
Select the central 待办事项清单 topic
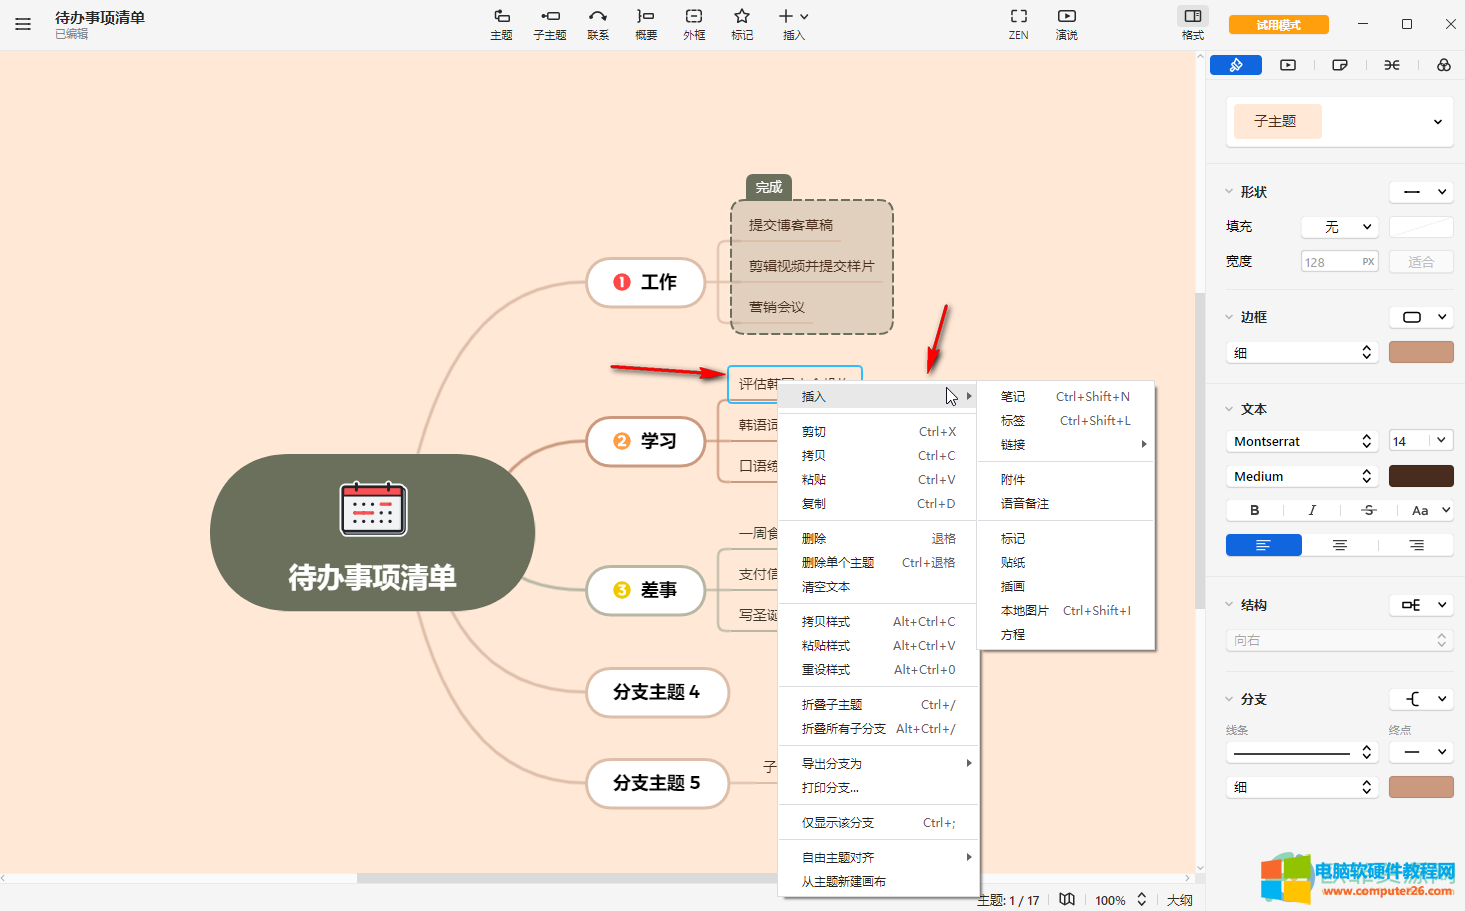(x=372, y=533)
